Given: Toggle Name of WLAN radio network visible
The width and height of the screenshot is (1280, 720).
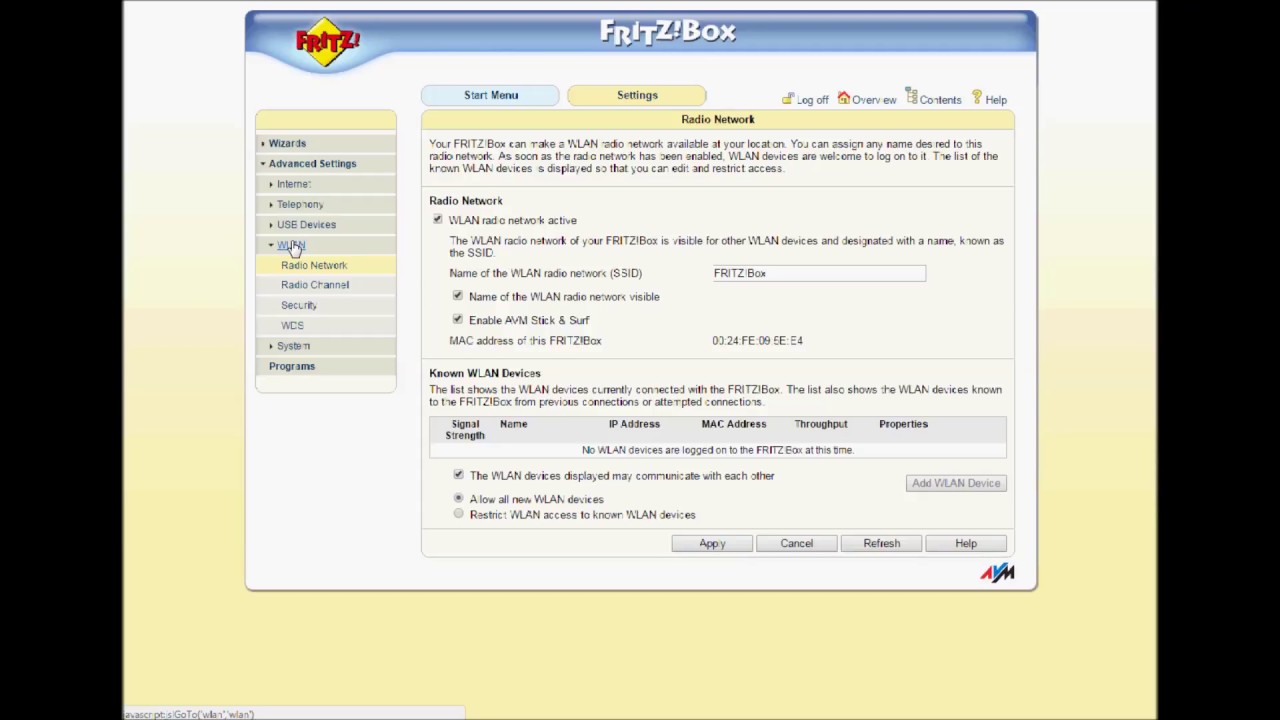Looking at the screenshot, I should [457, 296].
